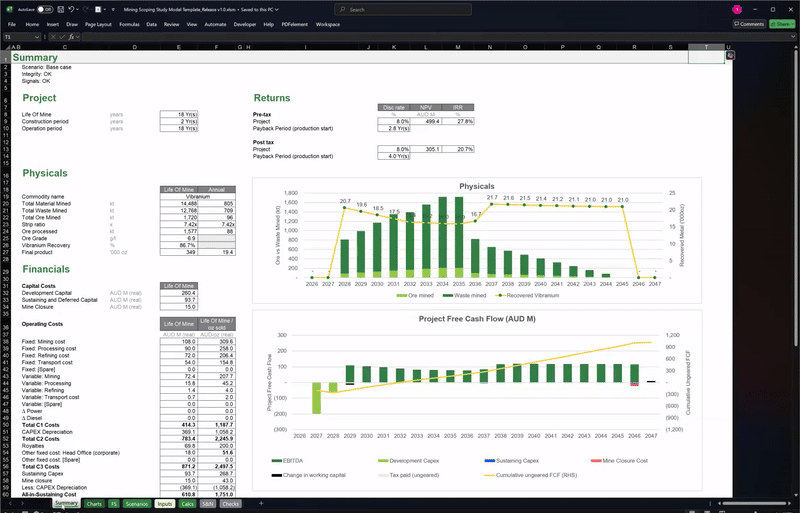Viewport: 800px width, 513px height.
Task: Click the Insert Function fx icon
Action: tap(71, 37)
